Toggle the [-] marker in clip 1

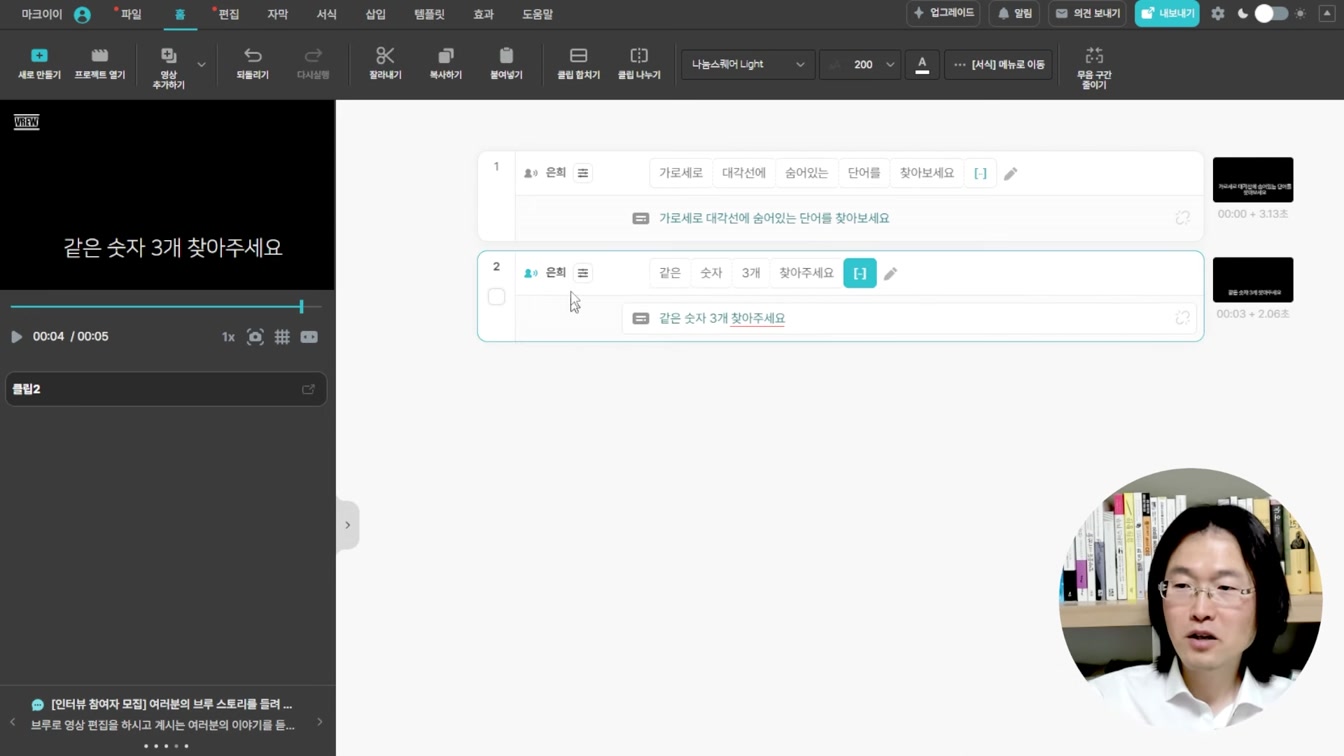(980, 173)
